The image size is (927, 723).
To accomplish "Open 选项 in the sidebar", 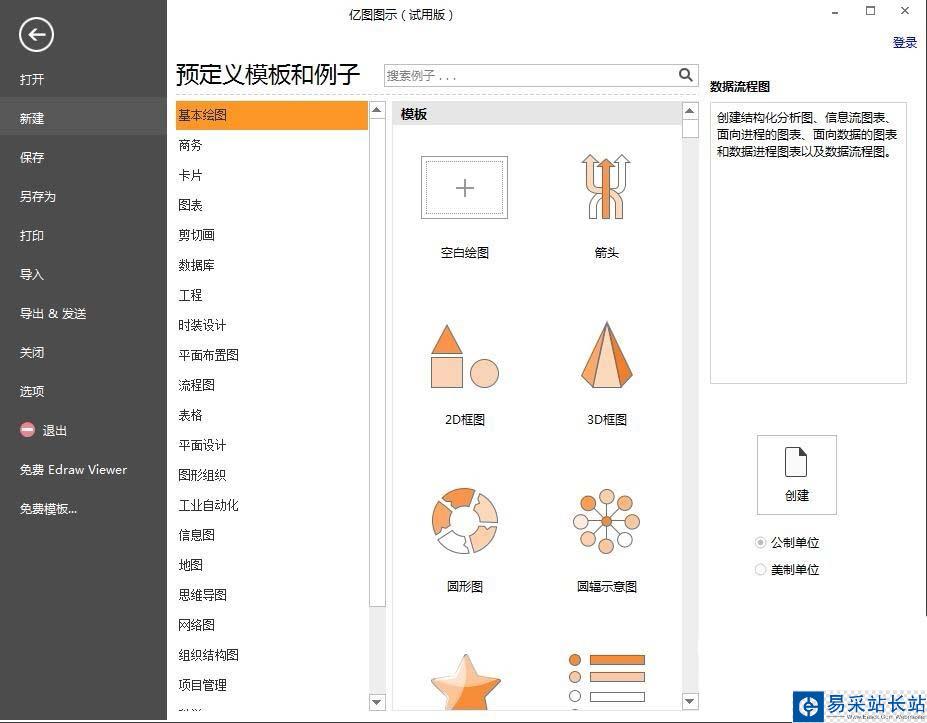I will pyautogui.click(x=32, y=391).
